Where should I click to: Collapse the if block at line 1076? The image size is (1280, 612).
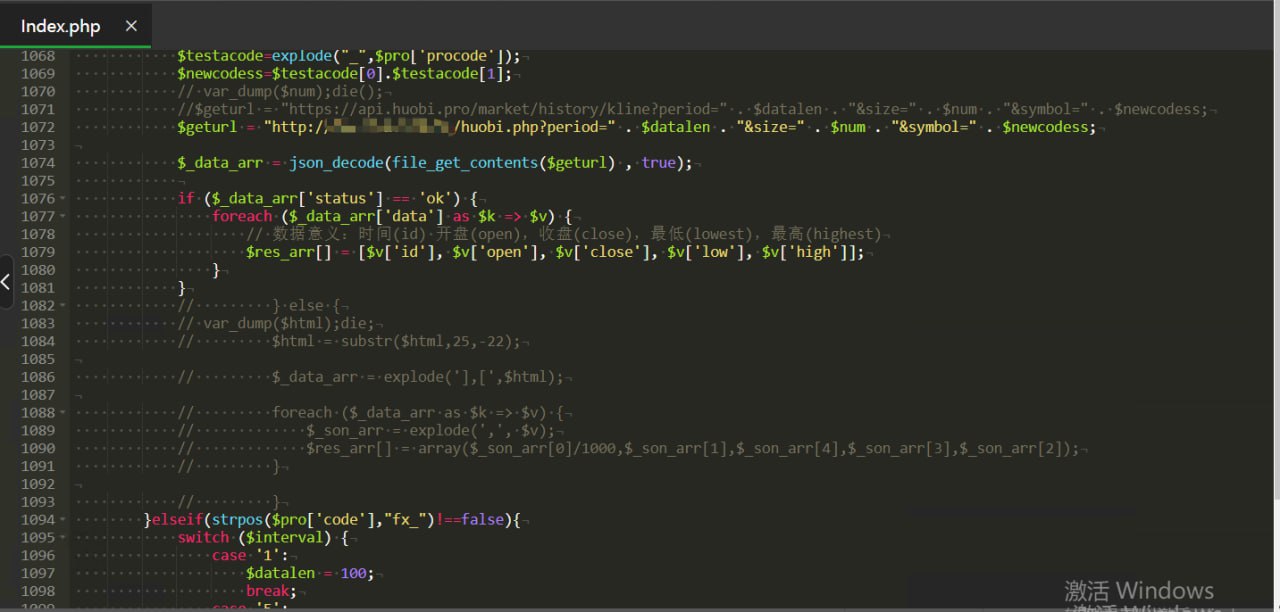pos(63,198)
